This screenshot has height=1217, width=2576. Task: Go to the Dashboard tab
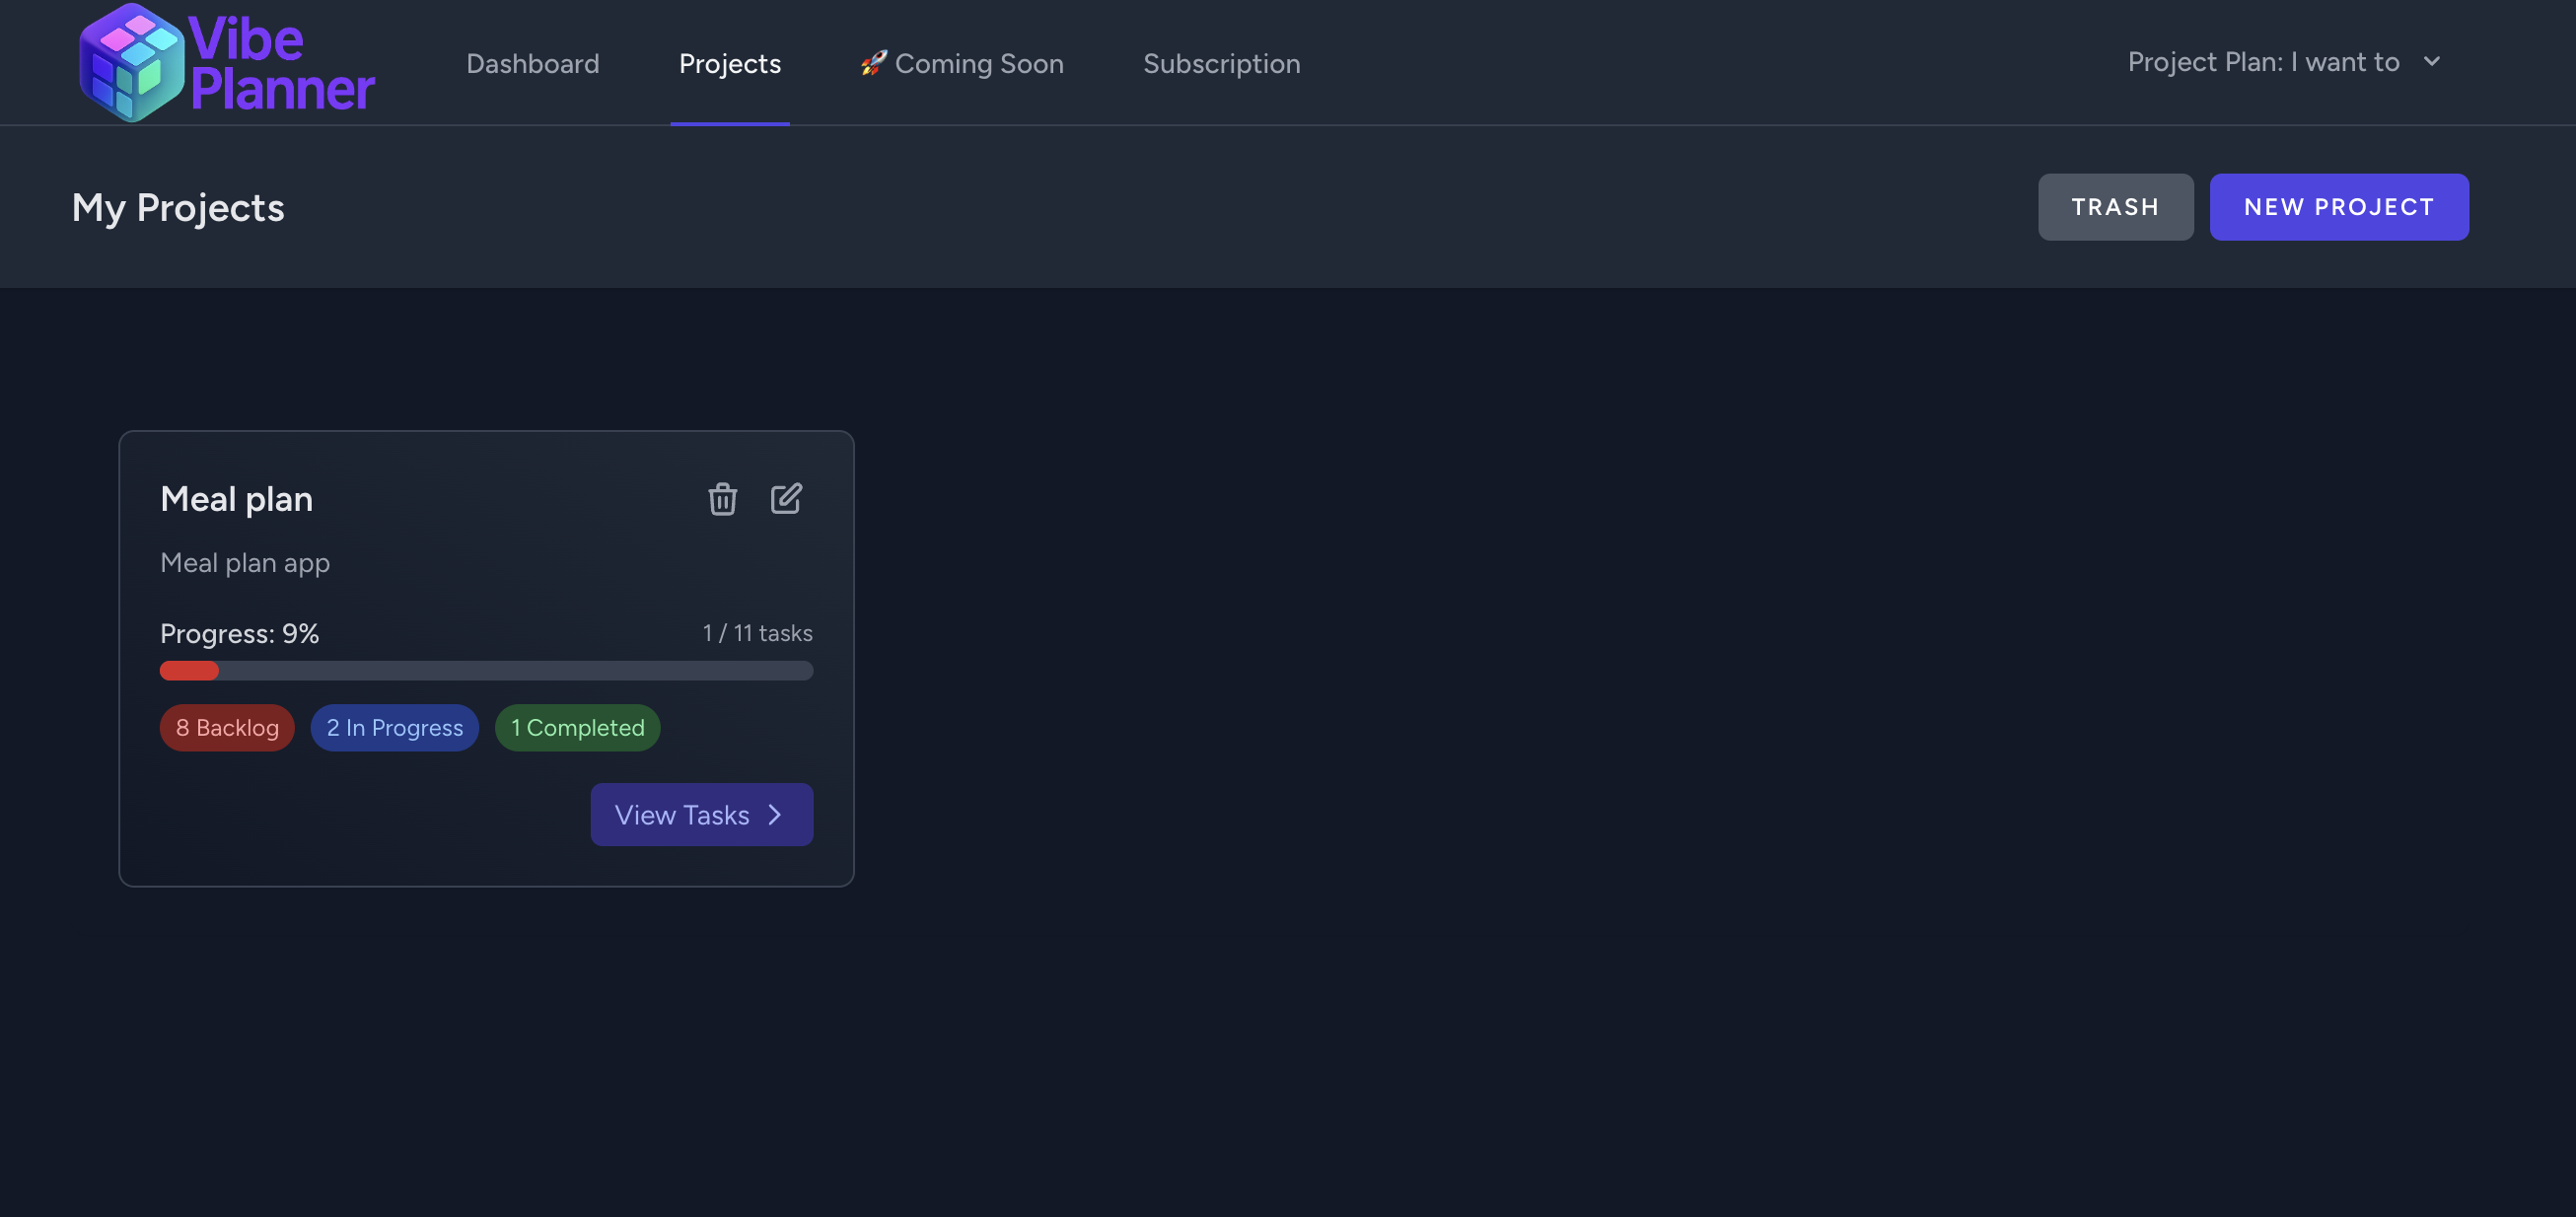pyautogui.click(x=532, y=63)
